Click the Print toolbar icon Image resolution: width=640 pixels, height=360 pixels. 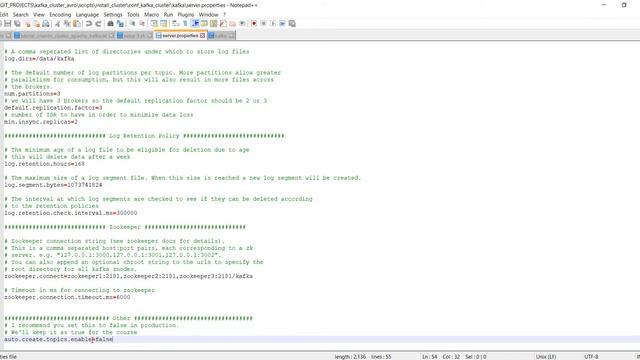[46, 24]
